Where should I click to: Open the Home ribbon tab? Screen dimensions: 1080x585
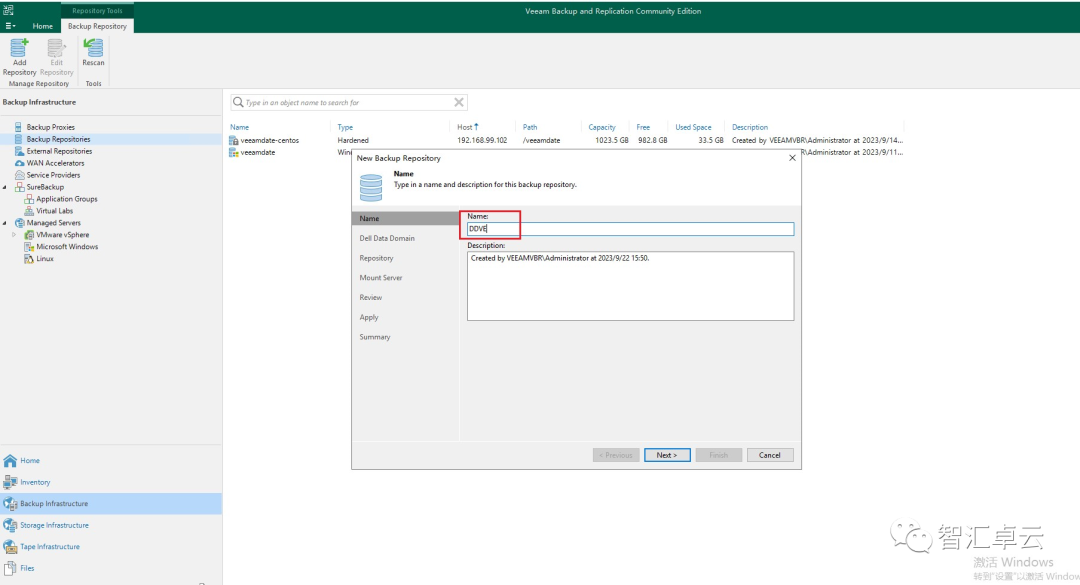click(41, 27)
